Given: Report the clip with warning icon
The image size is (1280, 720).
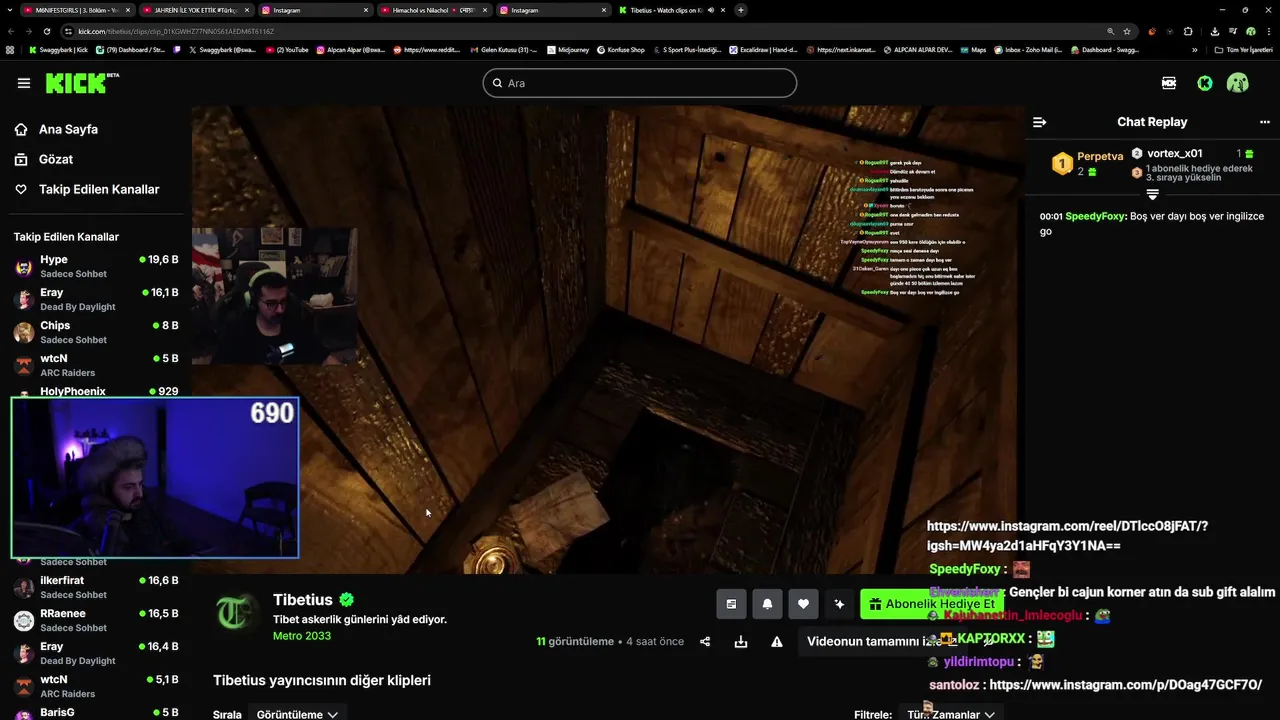Looking at the screenshot, I should 777,641.
